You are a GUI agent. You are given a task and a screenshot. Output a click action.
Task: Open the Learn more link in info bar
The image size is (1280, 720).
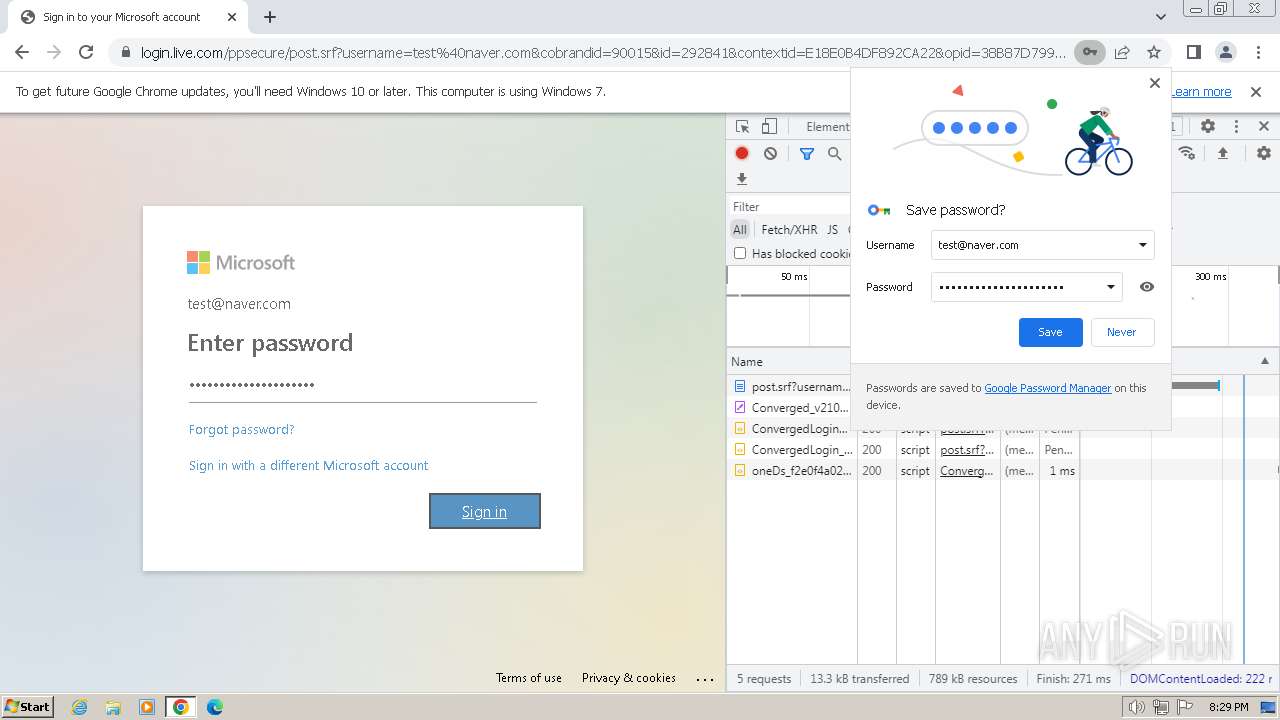pos(1201,92)
